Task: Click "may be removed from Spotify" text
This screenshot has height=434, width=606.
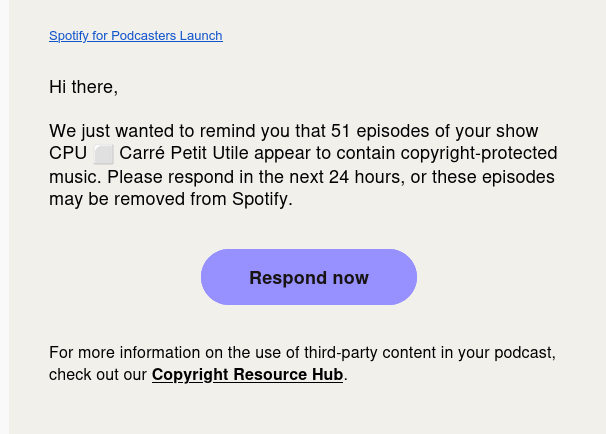Action: coord(169,199)
